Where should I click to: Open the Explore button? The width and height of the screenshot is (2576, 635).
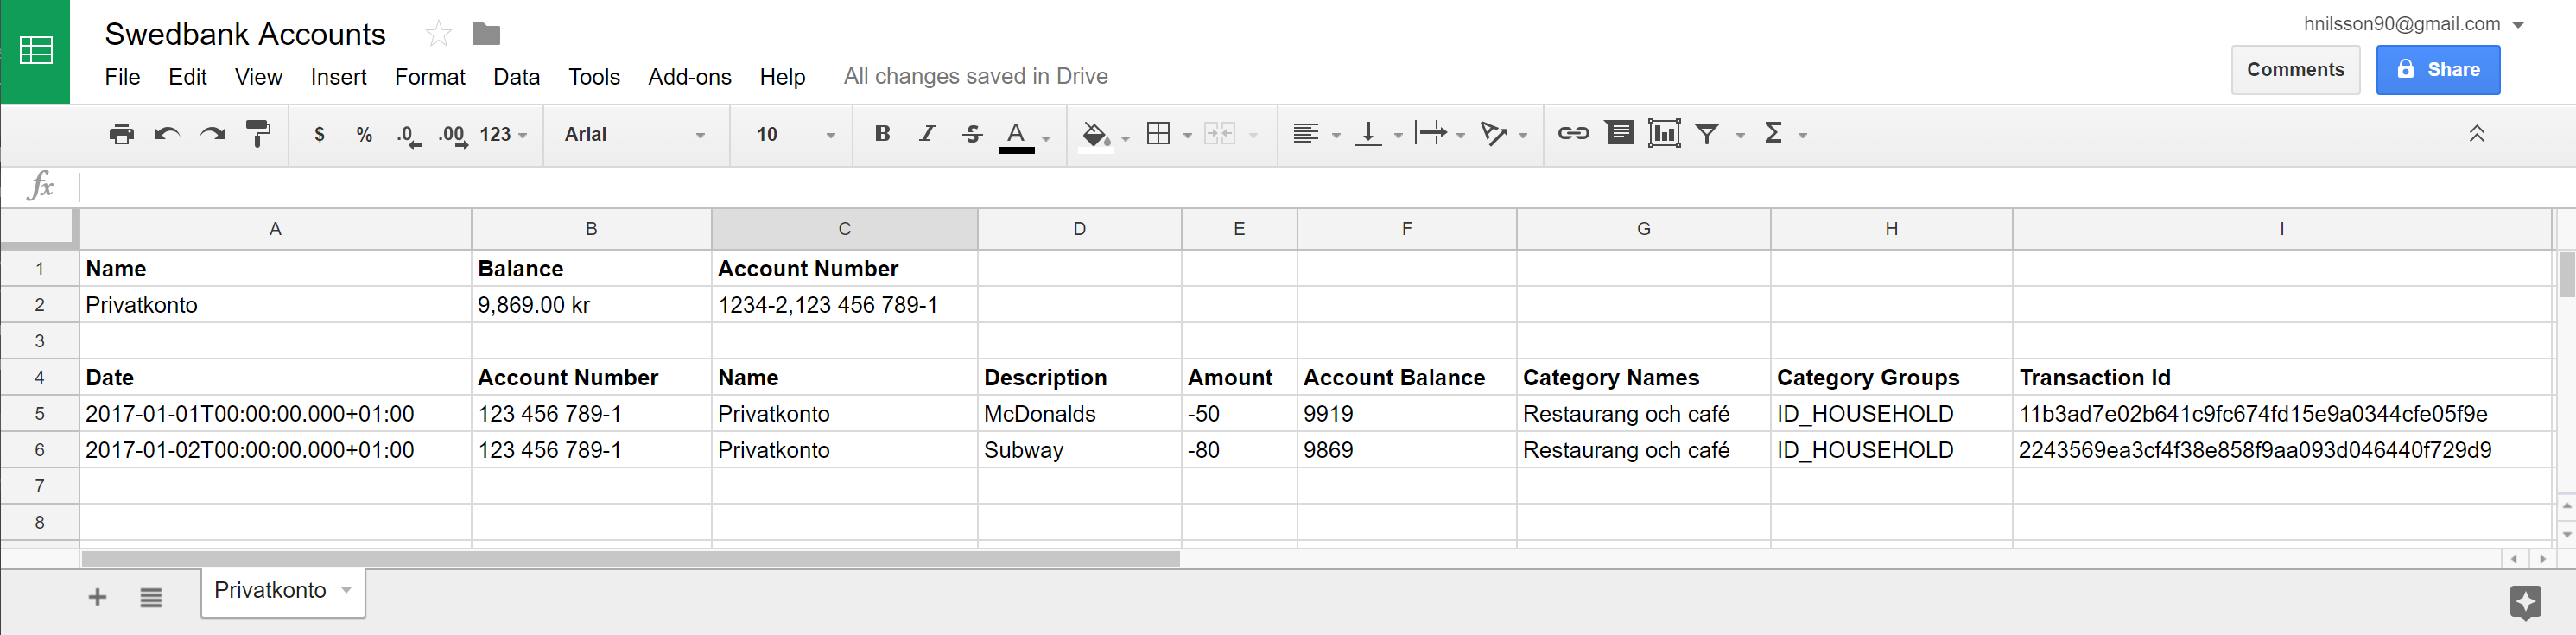point(2525,602)
